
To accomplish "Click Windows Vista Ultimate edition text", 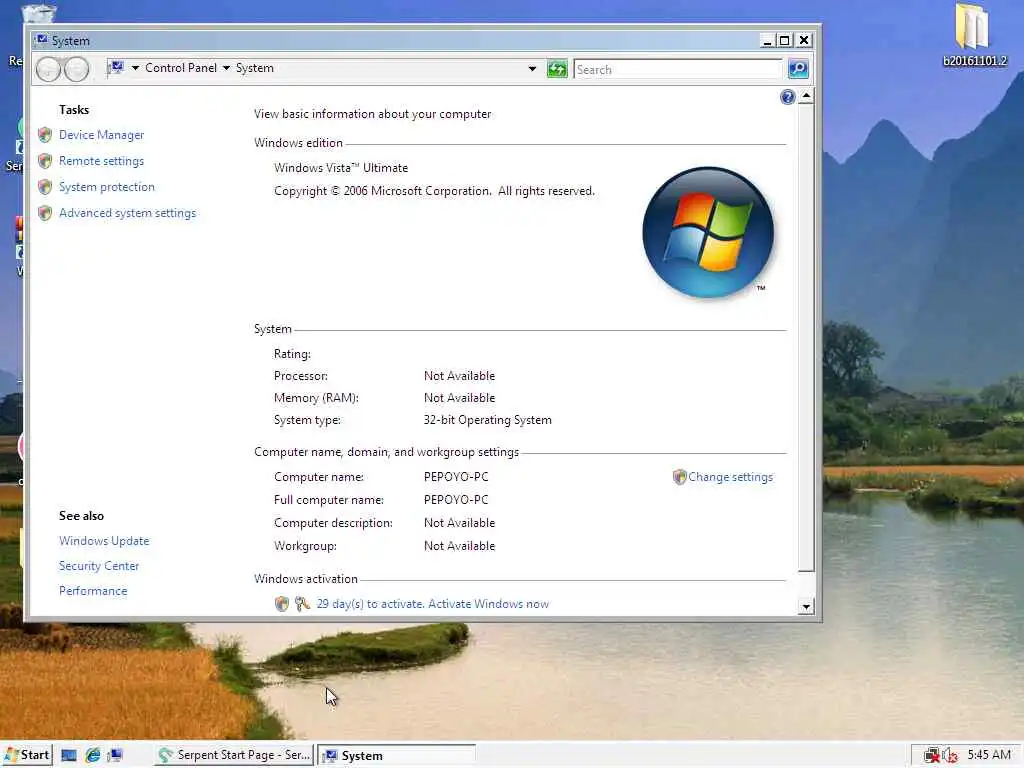I will pyautogui.click(x=341, y=168).
